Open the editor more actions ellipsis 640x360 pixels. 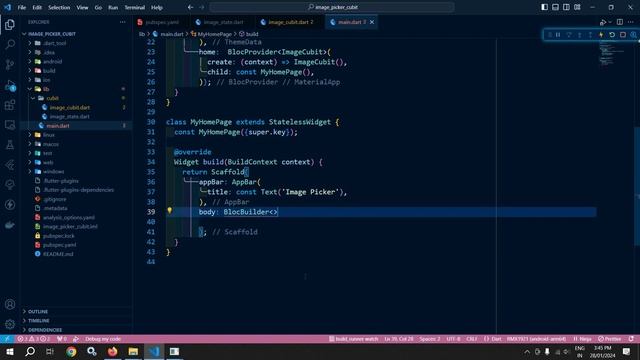click(x=631, y=22)
